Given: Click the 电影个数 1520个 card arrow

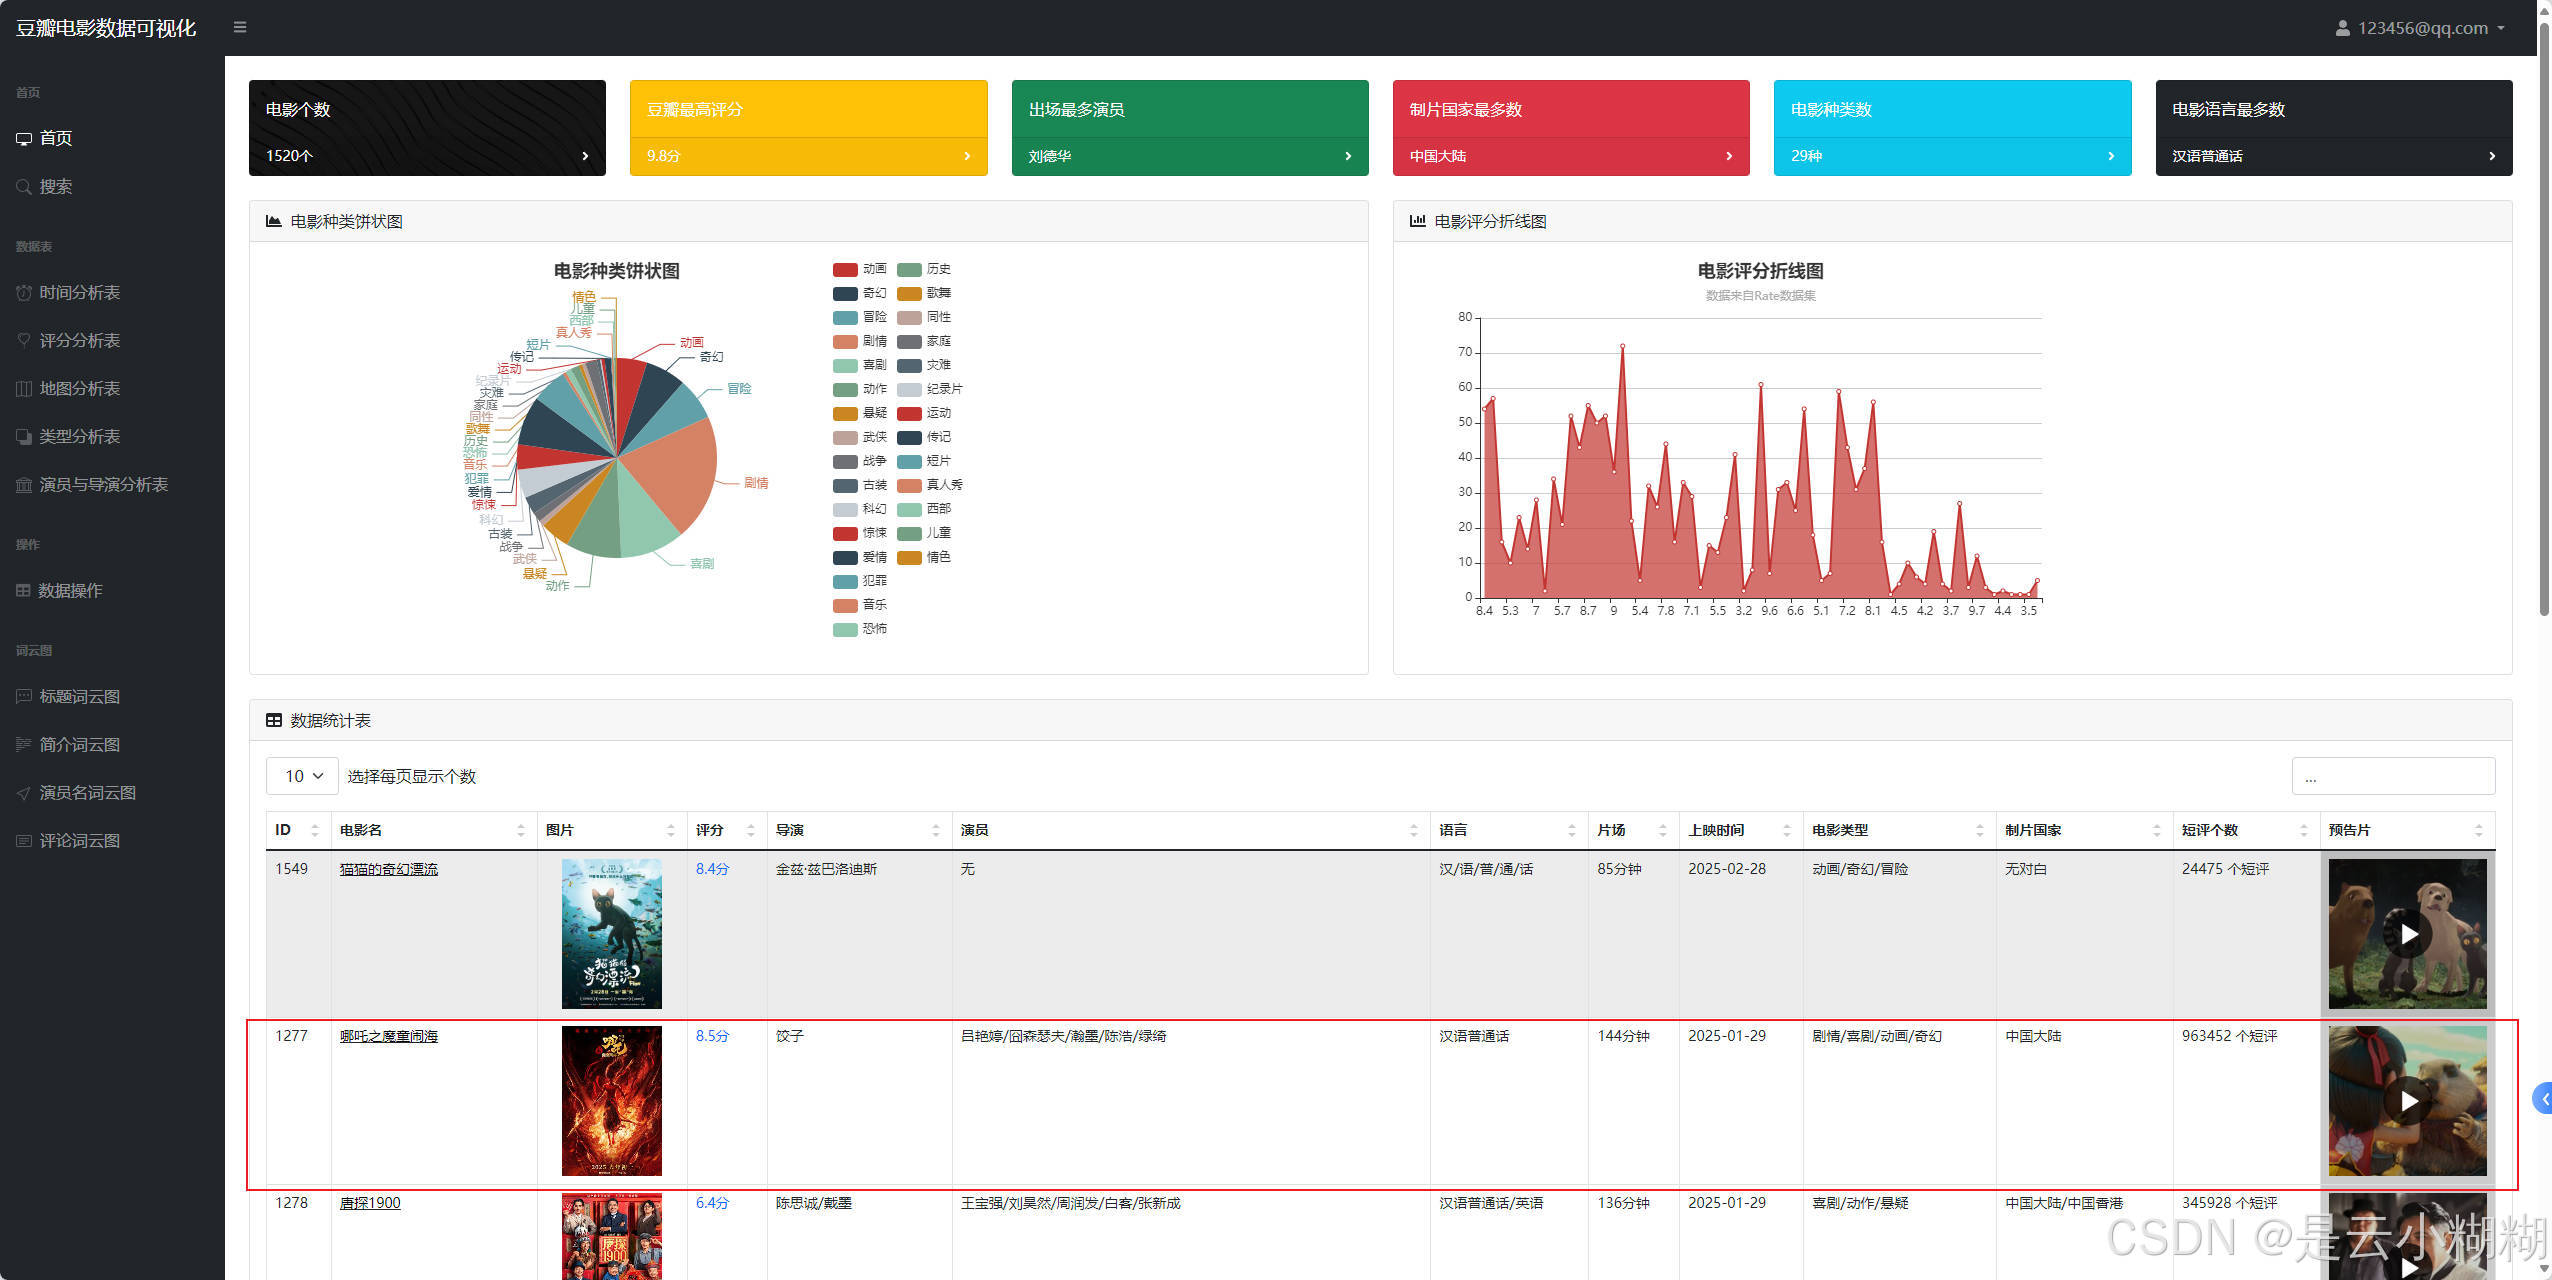Looking at the screenshot, I should (585, 156).
